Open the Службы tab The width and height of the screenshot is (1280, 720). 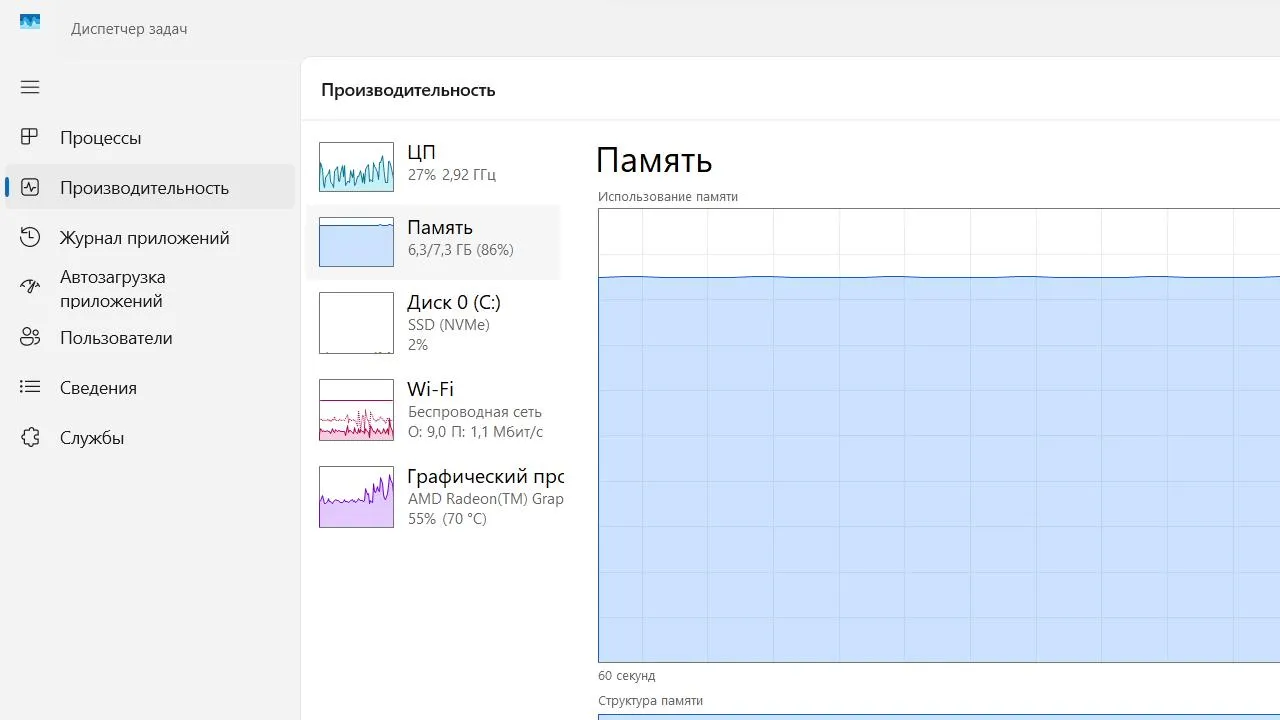pos(150,438)
